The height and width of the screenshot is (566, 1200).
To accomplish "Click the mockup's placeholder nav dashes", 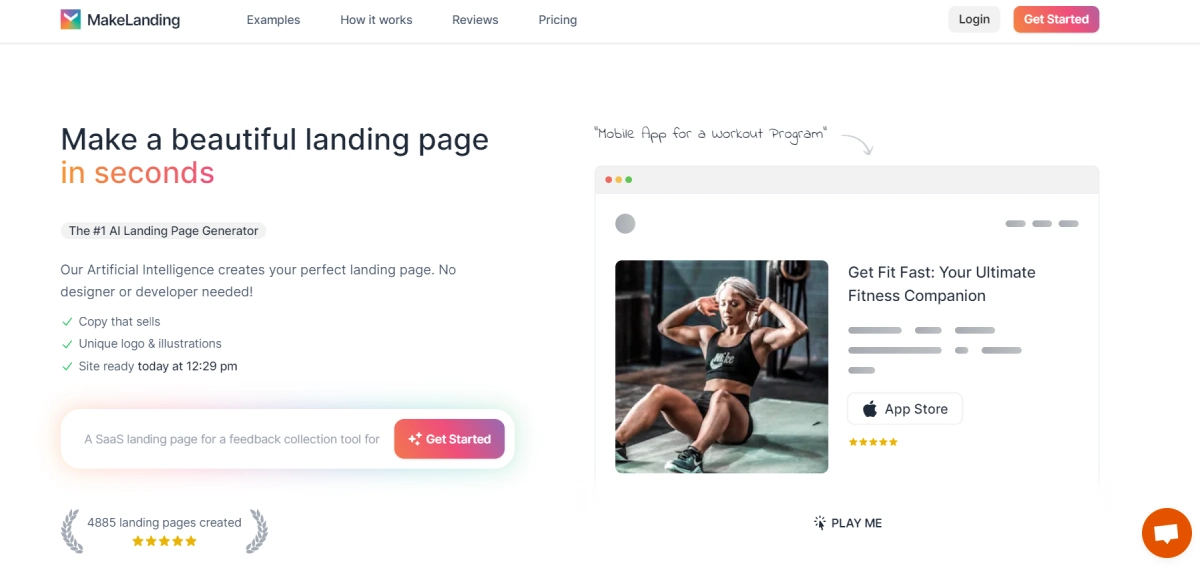I will tap(1042, 224).
